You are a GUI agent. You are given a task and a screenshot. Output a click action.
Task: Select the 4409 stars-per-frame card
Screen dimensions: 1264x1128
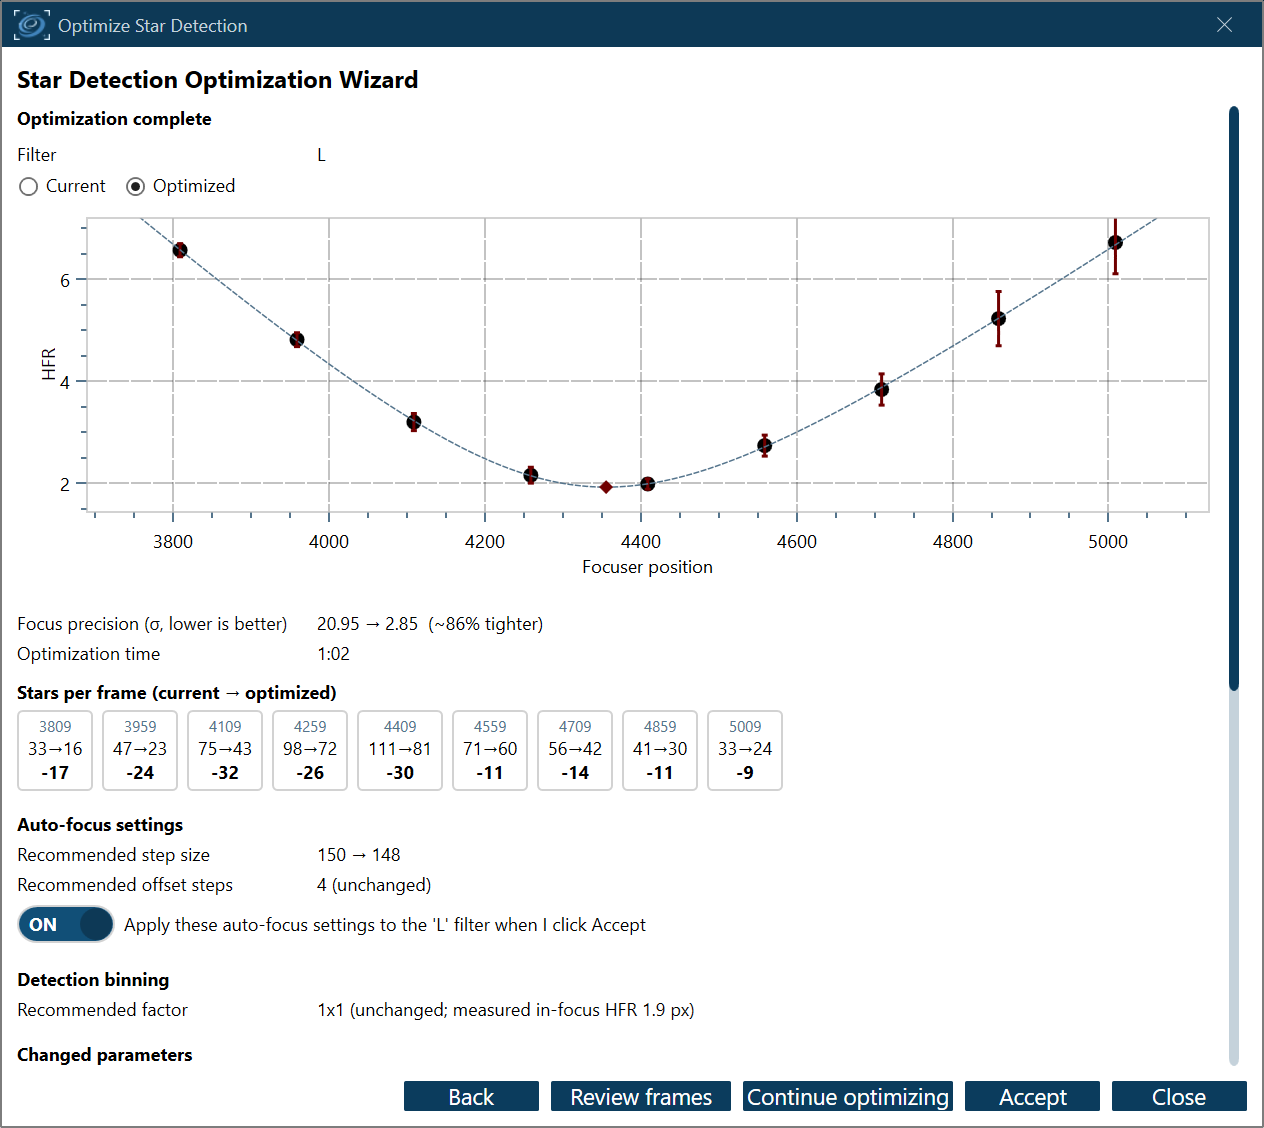coord(400,751)
